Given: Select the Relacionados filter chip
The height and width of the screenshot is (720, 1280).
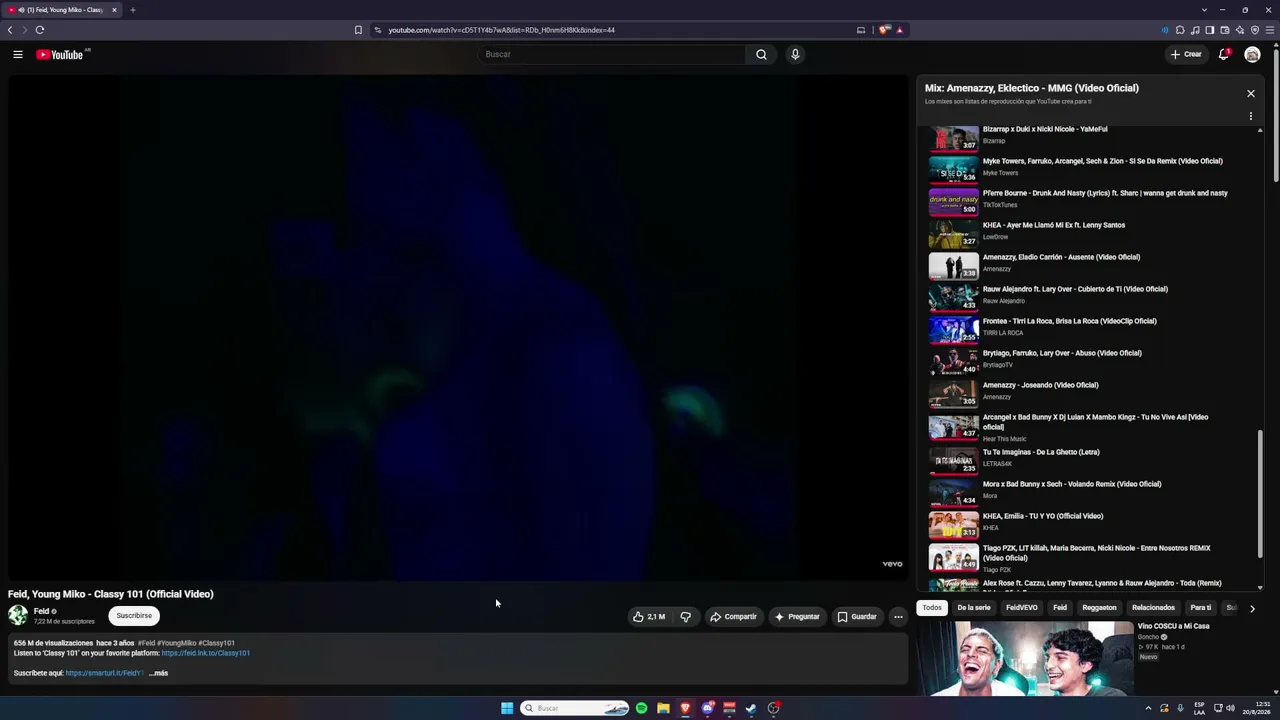Looking at the screenshot, I should point(1153,608).
